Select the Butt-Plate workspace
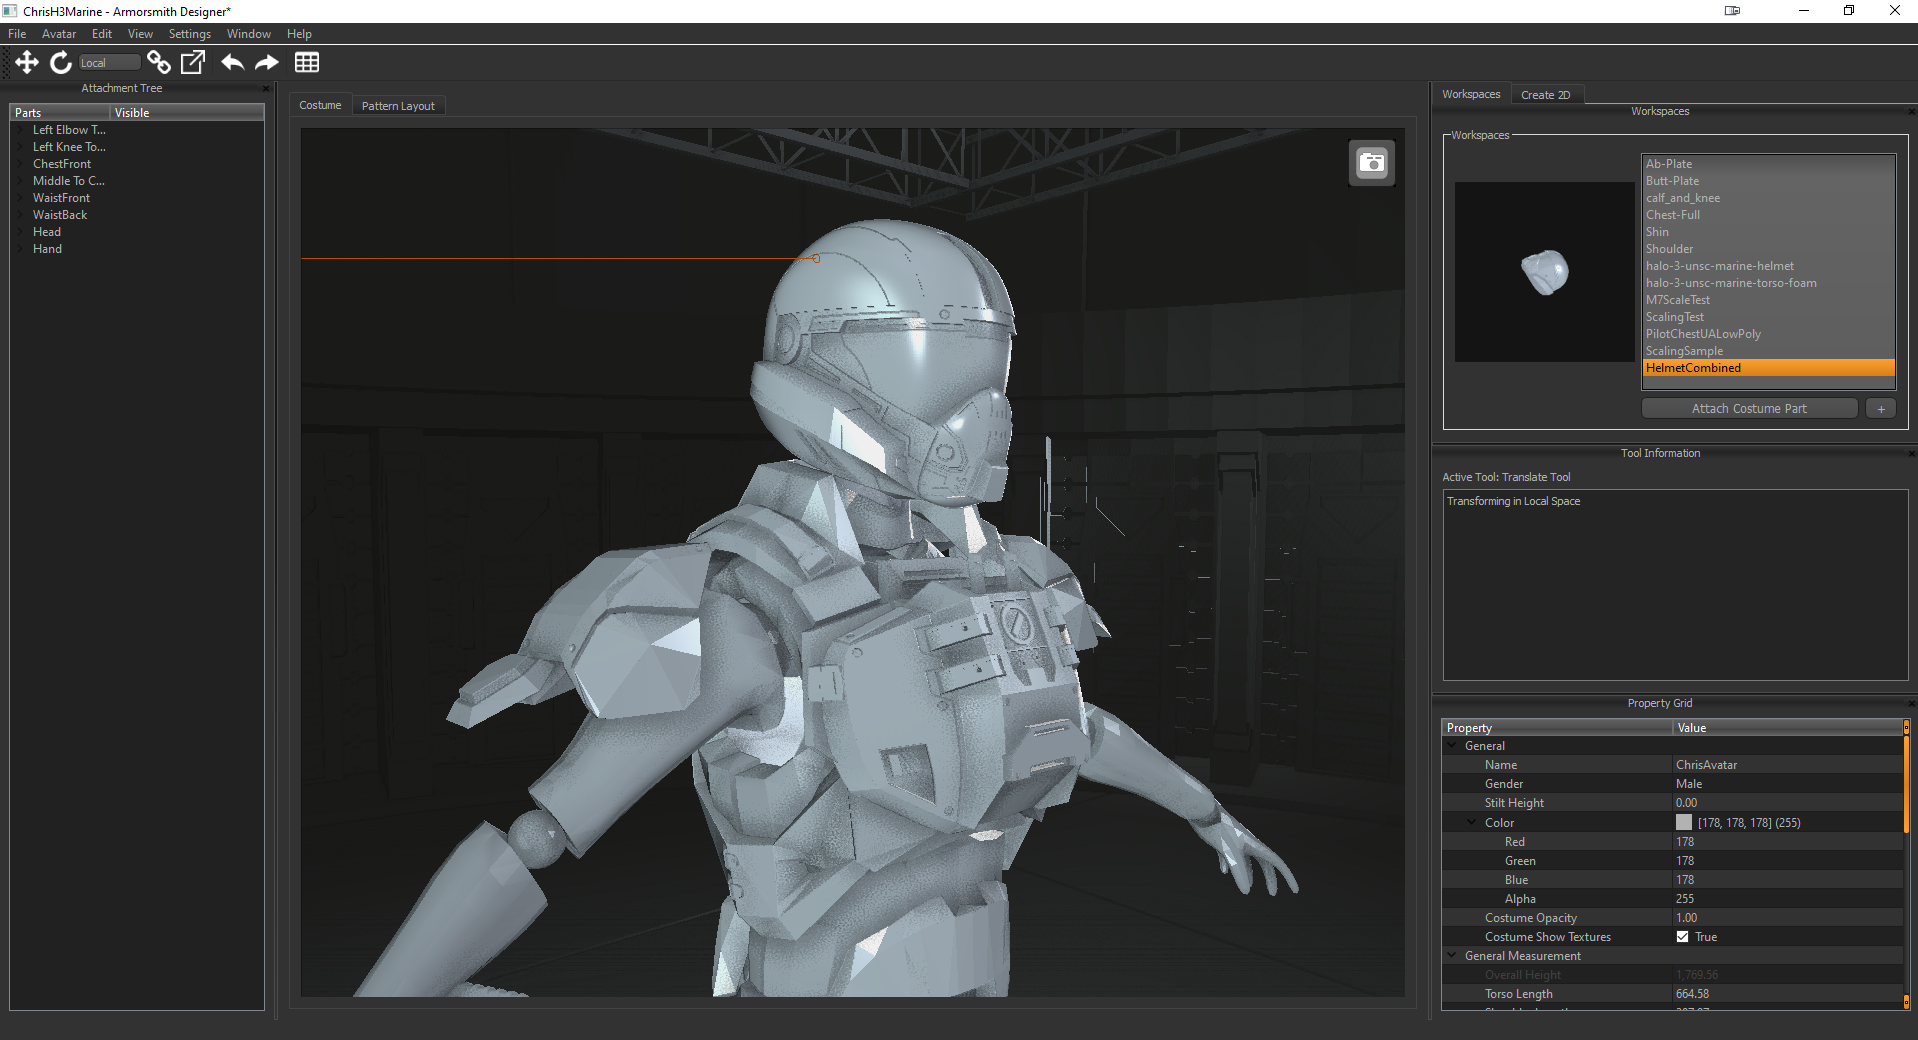 point(1768,181)
